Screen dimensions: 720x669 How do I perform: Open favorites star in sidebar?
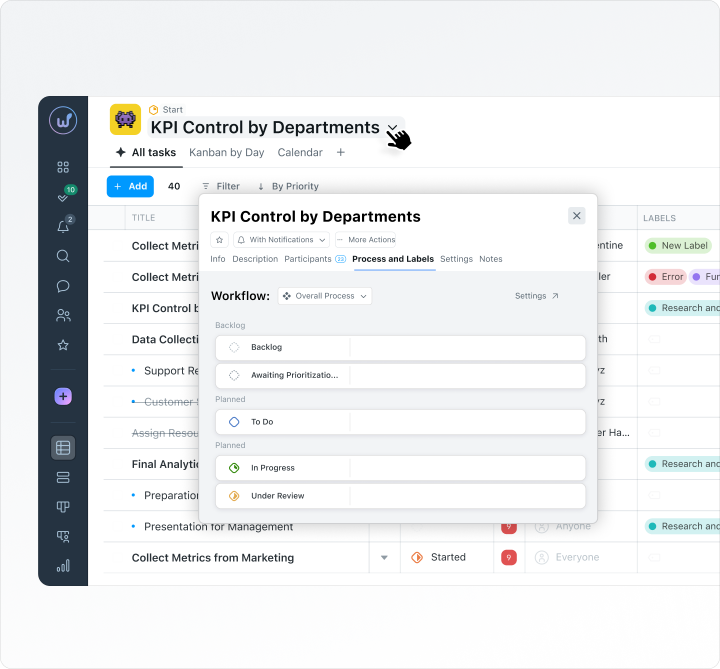click(63, 345)
